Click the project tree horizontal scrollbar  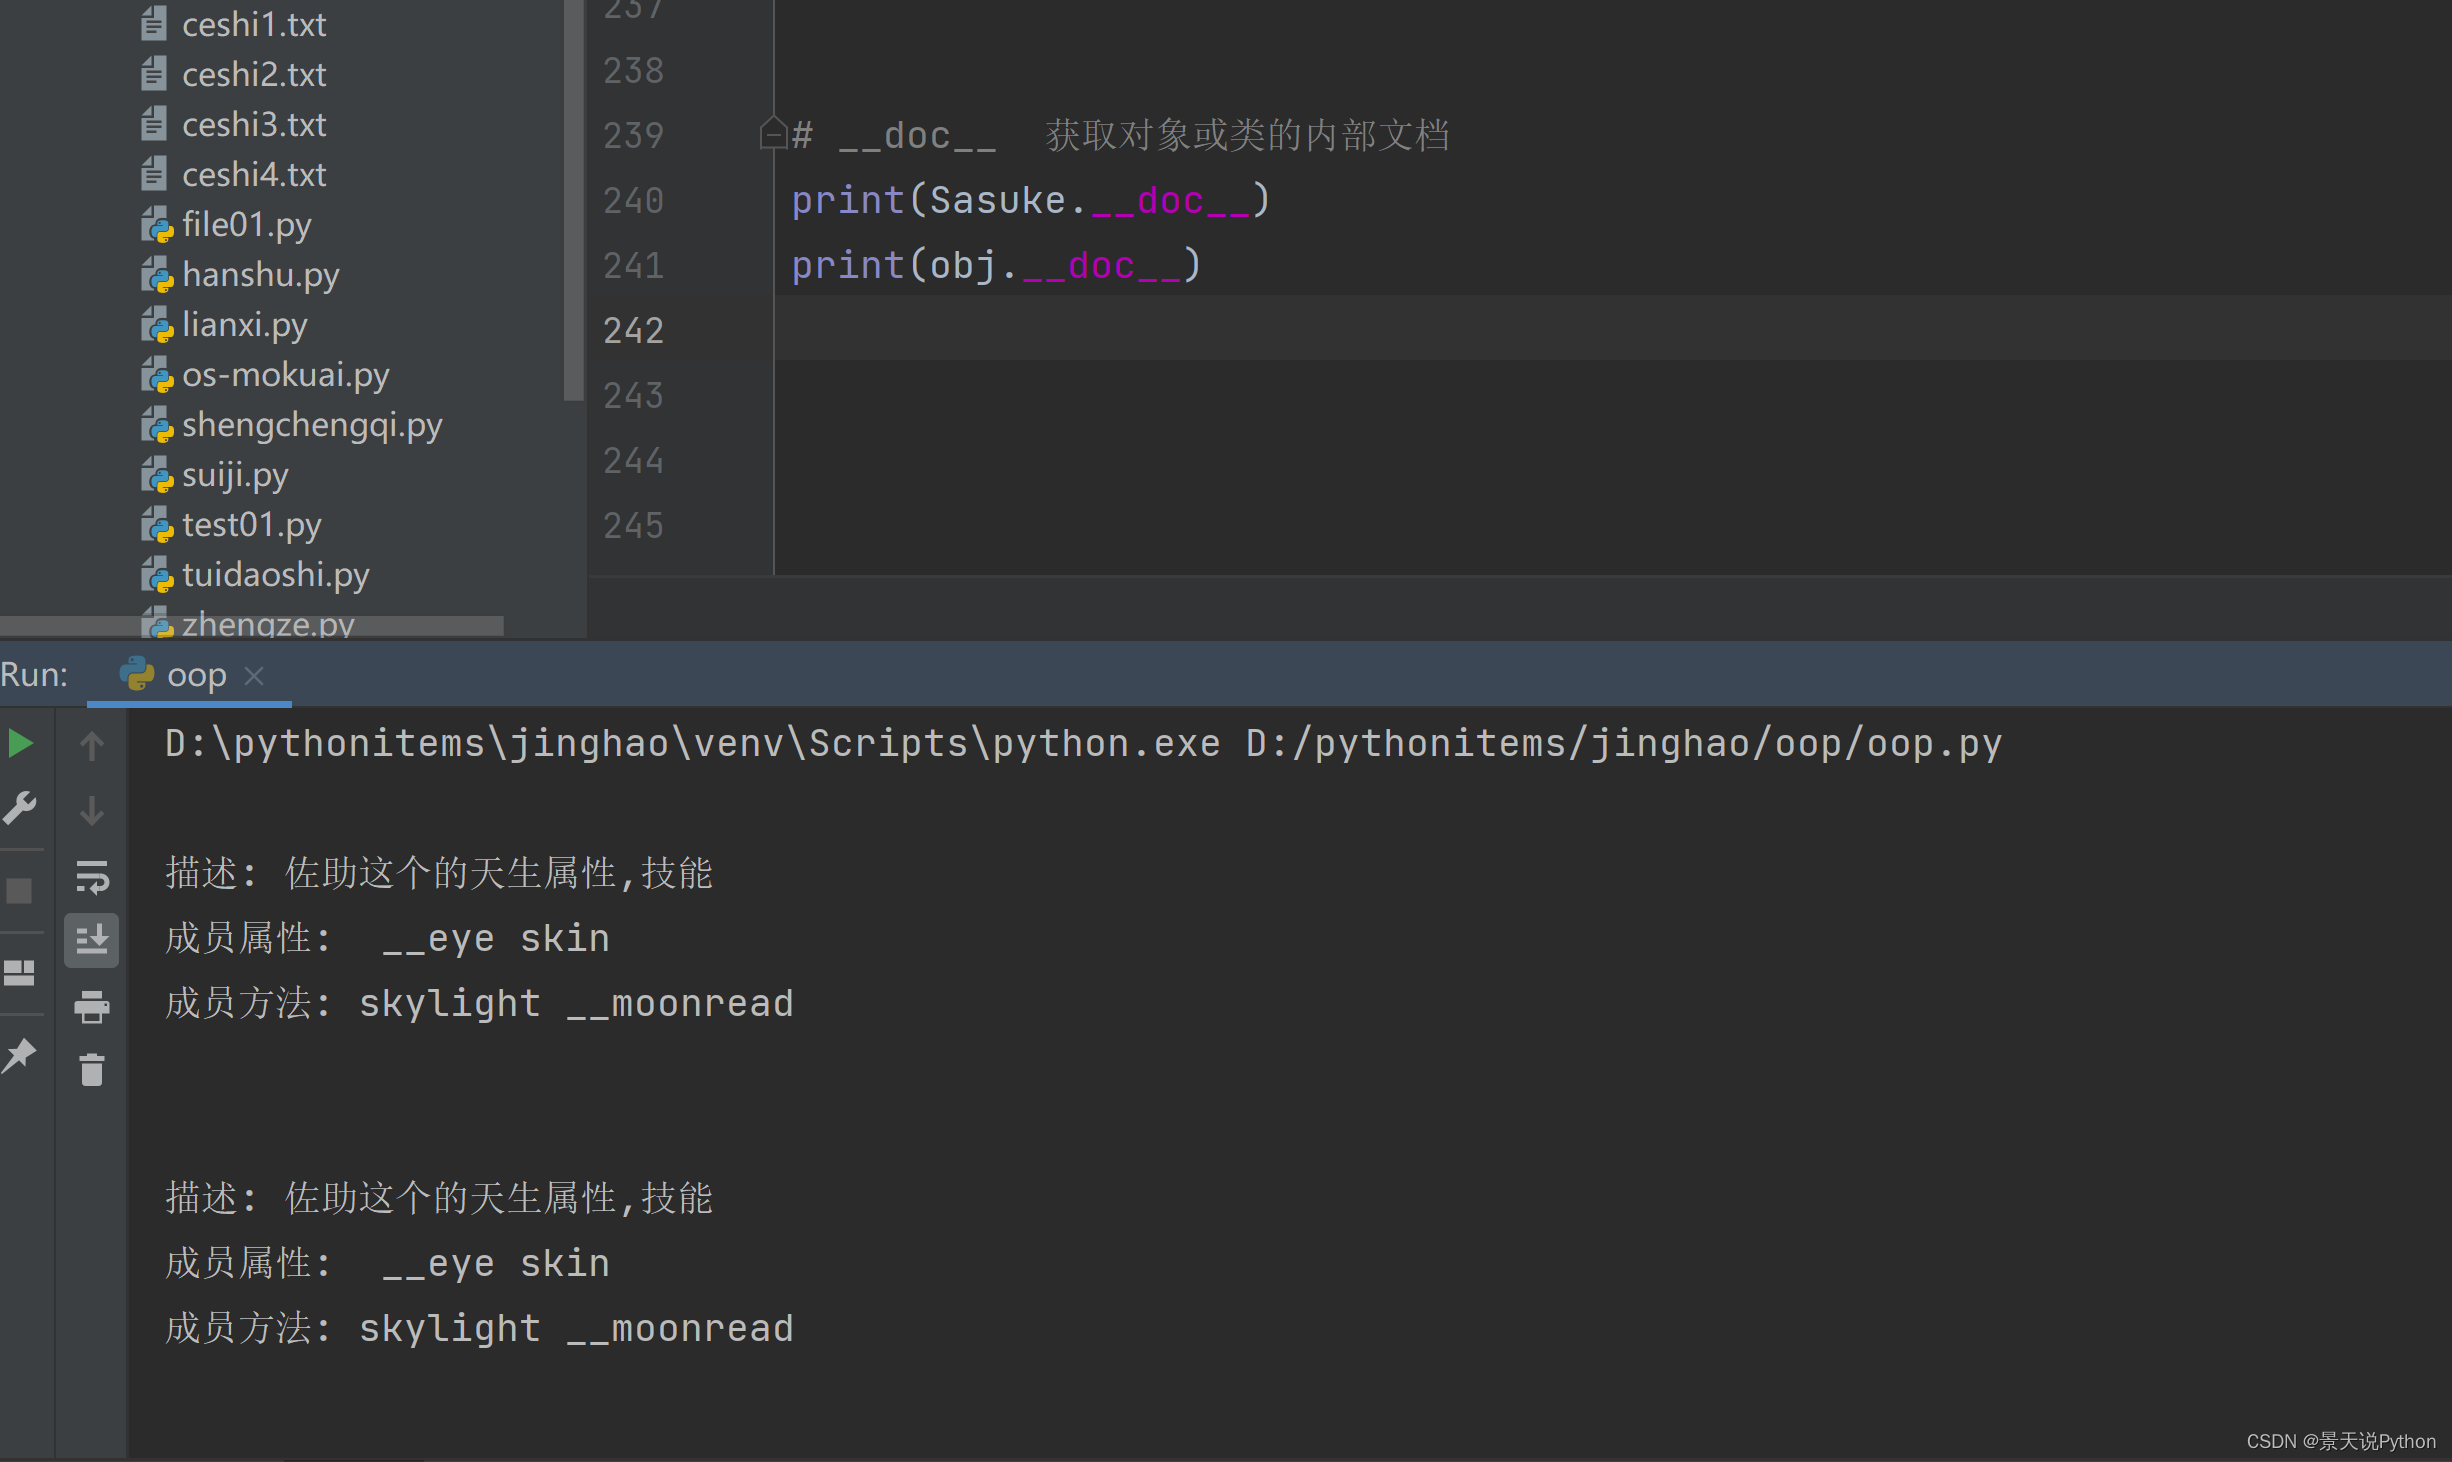(x=252, y=626)
